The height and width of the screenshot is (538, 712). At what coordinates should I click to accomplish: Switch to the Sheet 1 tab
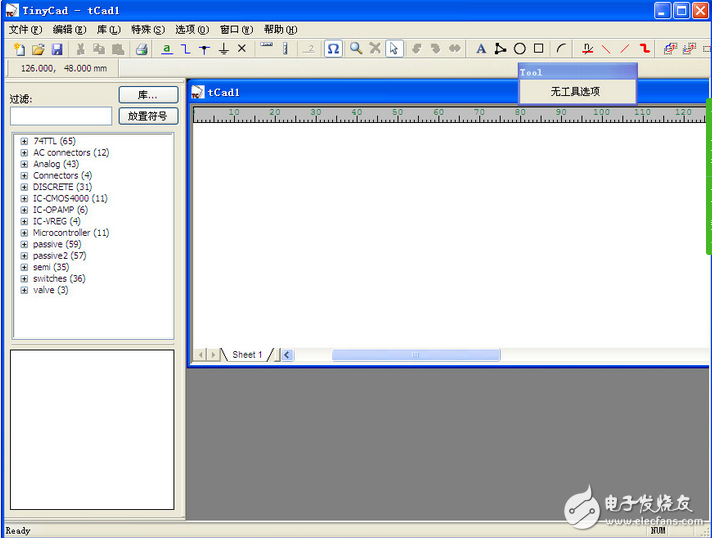[246, 355]
